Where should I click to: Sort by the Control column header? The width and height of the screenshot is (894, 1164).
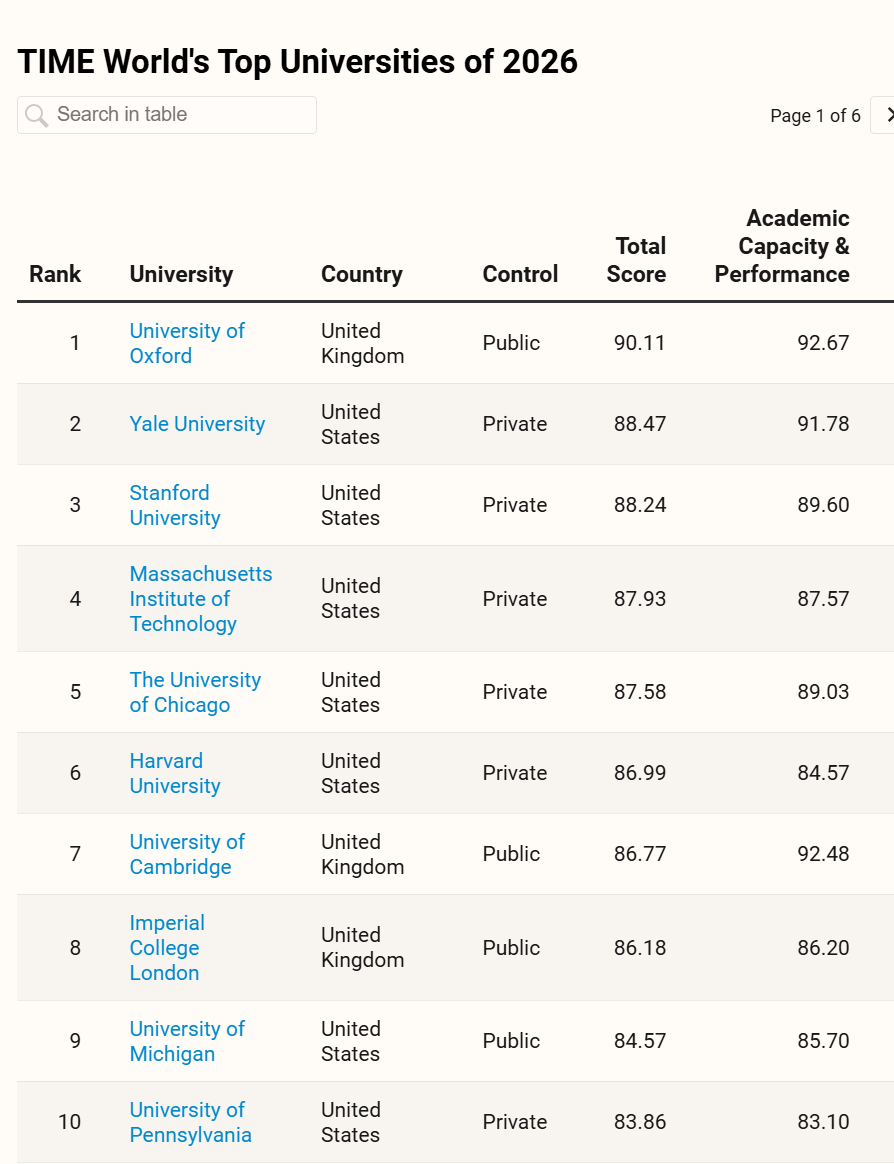pyautogui.click(x=520, y=274)
